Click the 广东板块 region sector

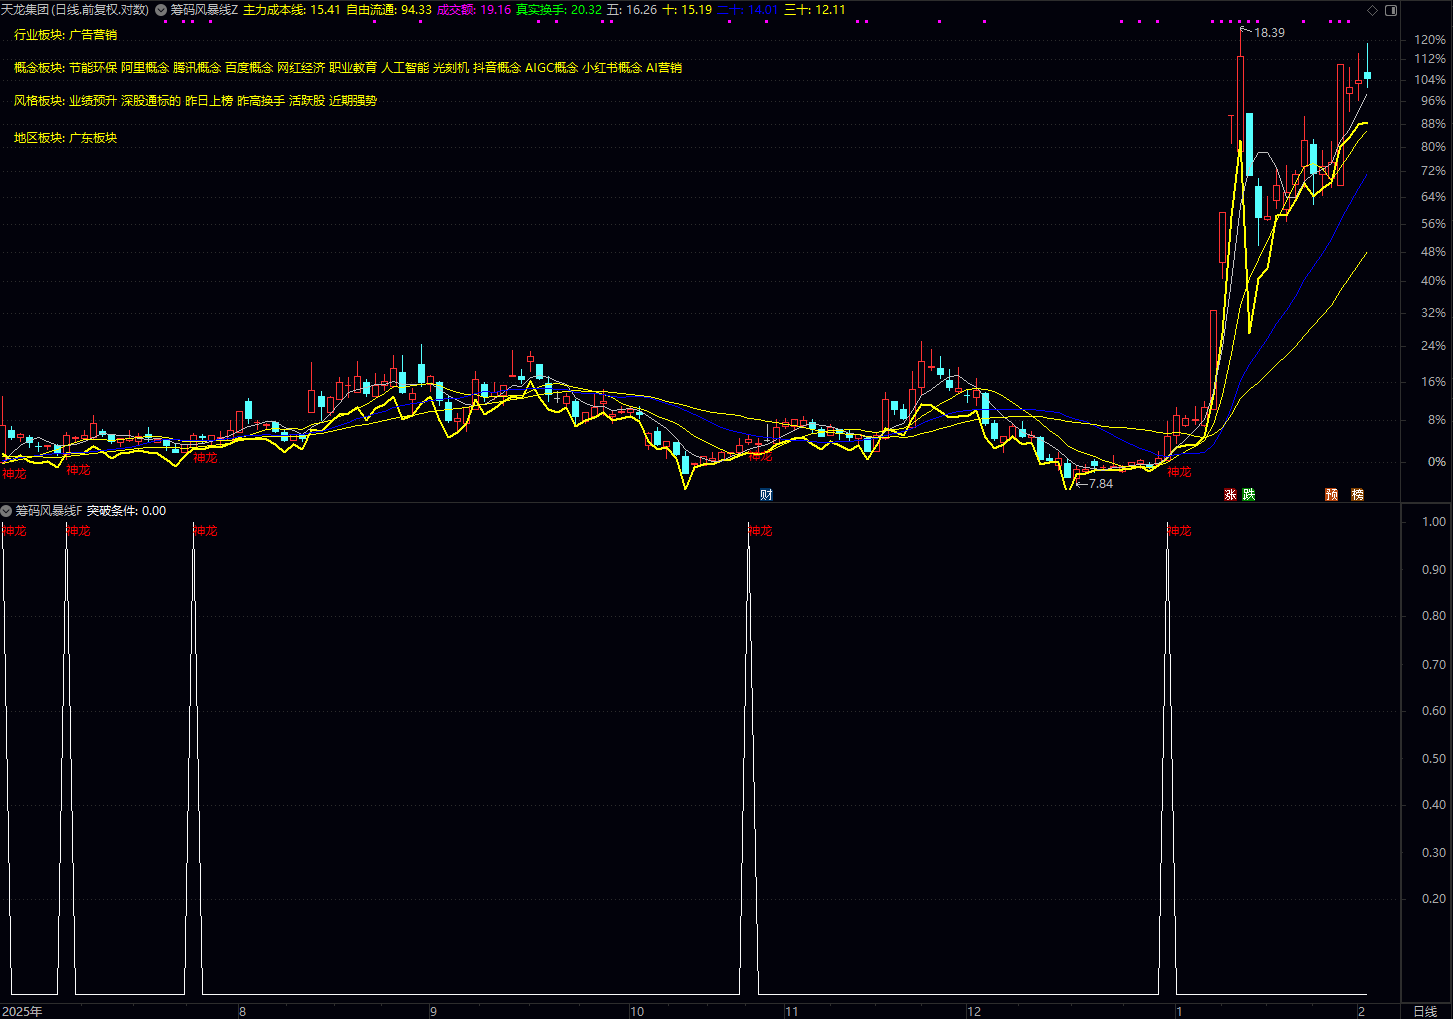coord(93,138)
